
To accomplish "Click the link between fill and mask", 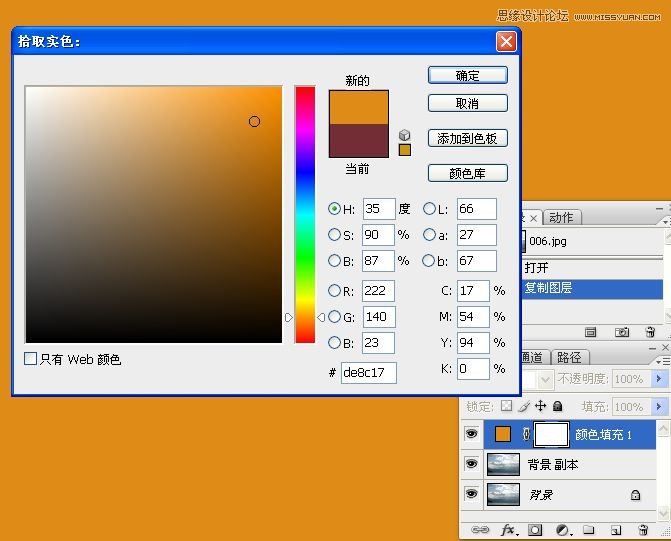I will coord(526,434).
